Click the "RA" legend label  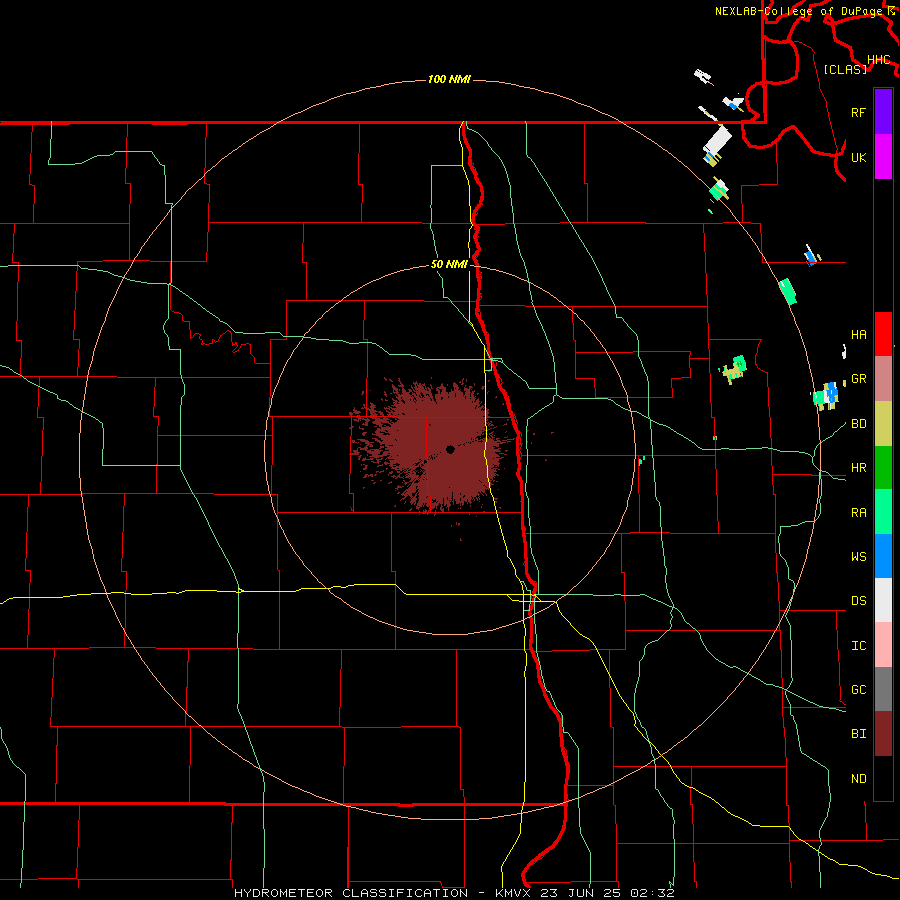tap(858, 512)
